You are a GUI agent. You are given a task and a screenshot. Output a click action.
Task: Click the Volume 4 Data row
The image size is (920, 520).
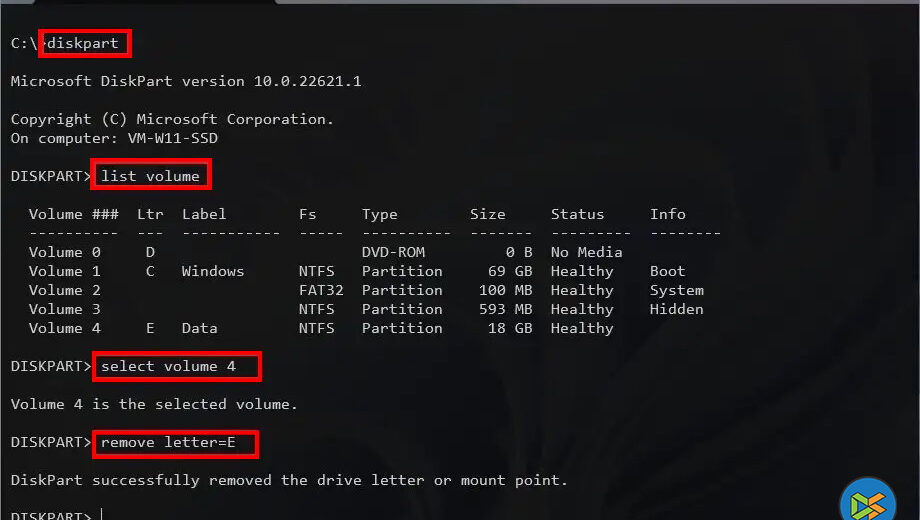[200, 328]
